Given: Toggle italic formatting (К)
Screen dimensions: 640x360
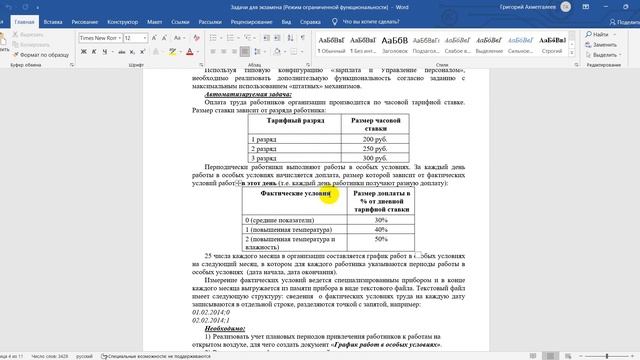Looking at the screenshot, I should [94, 52].
